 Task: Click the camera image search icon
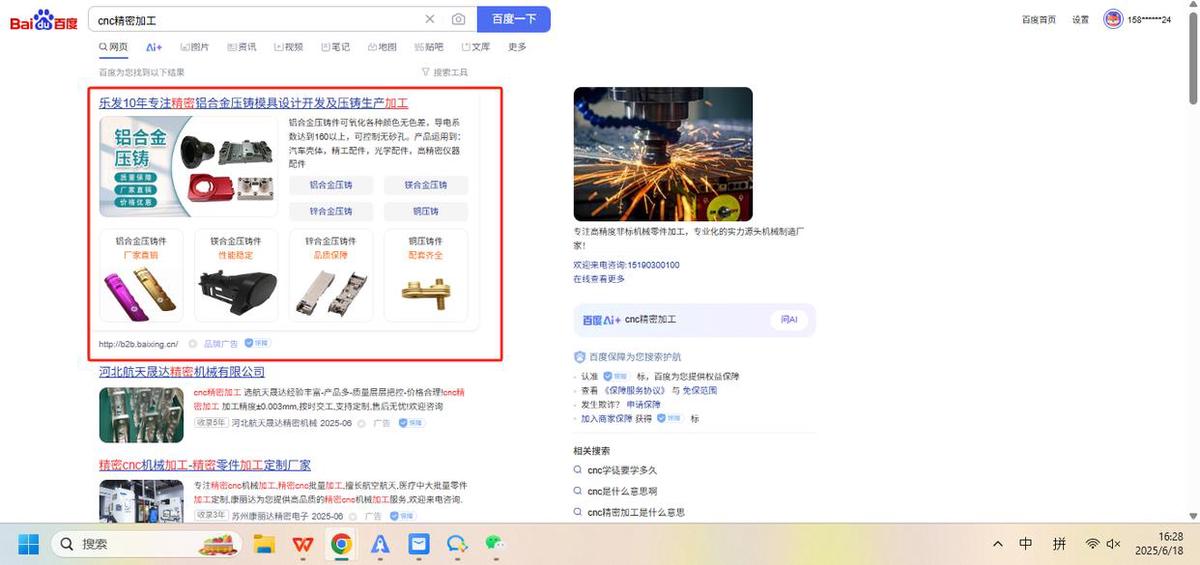458,19
